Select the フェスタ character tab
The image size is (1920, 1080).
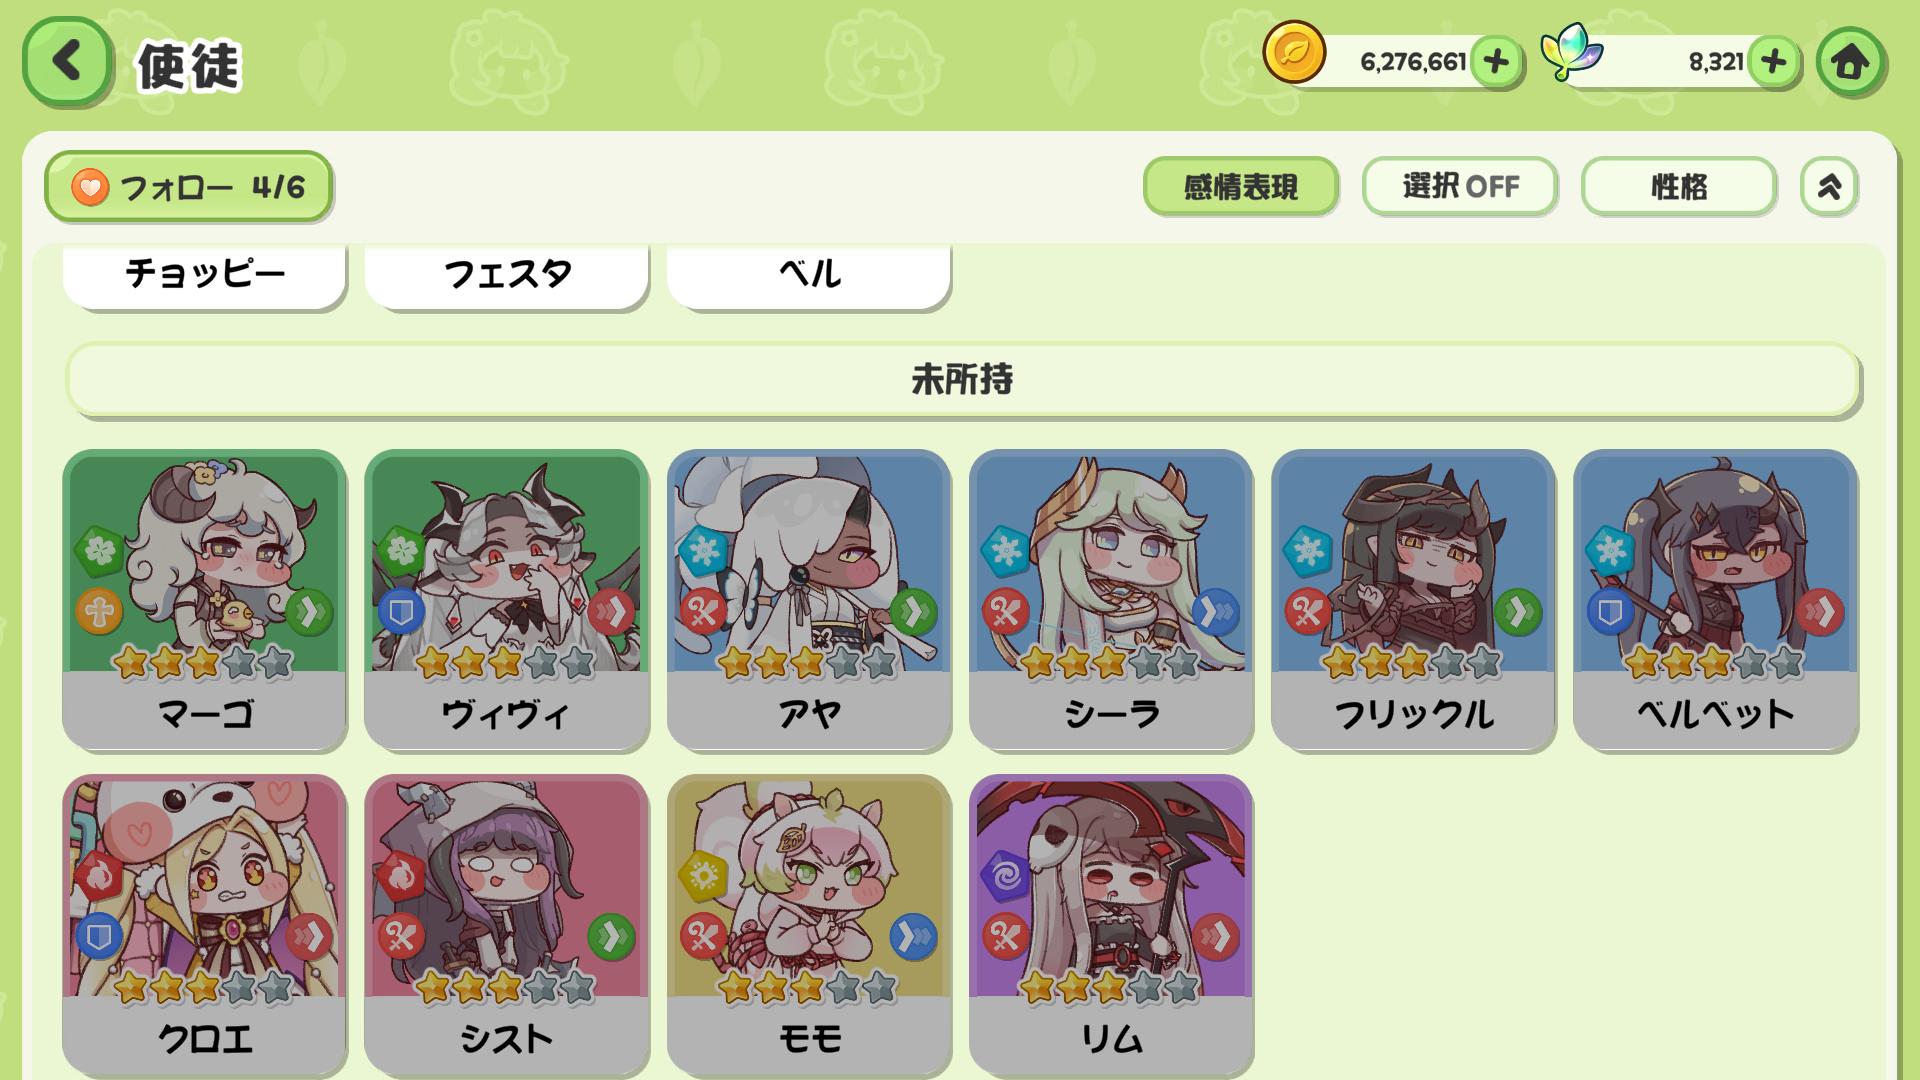click(507, 274)
